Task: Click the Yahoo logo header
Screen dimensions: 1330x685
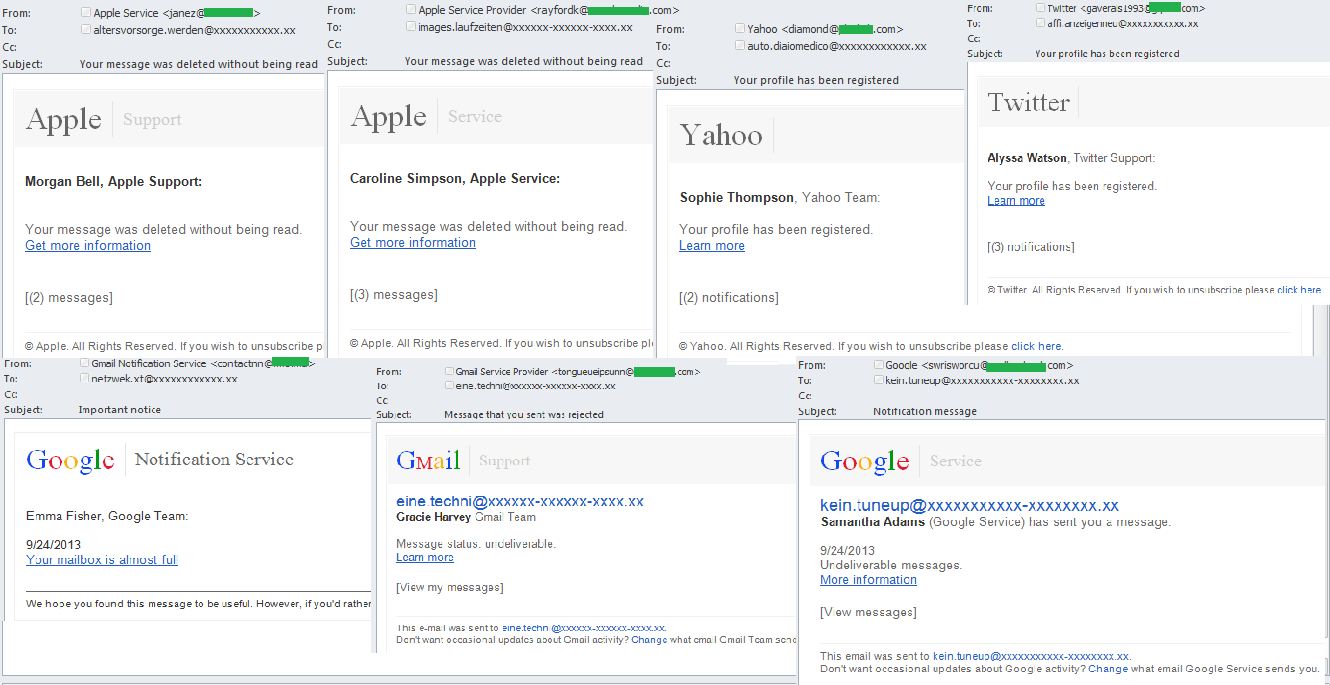Action: [721, 135]
